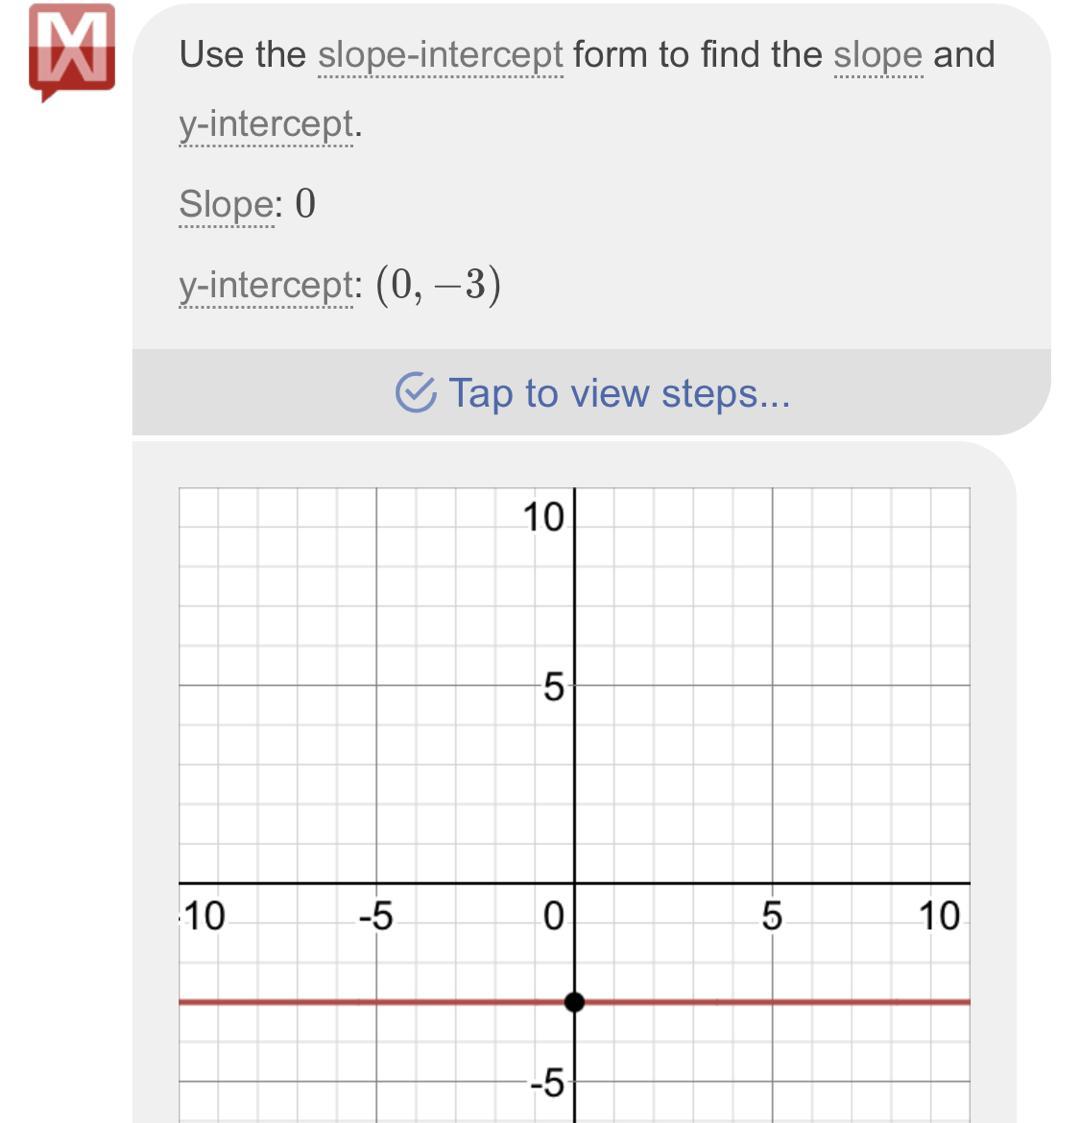Select the slope value 0
Image resolution: width=1080 pixels, height=1123 pixels.
tap(306, 205)
